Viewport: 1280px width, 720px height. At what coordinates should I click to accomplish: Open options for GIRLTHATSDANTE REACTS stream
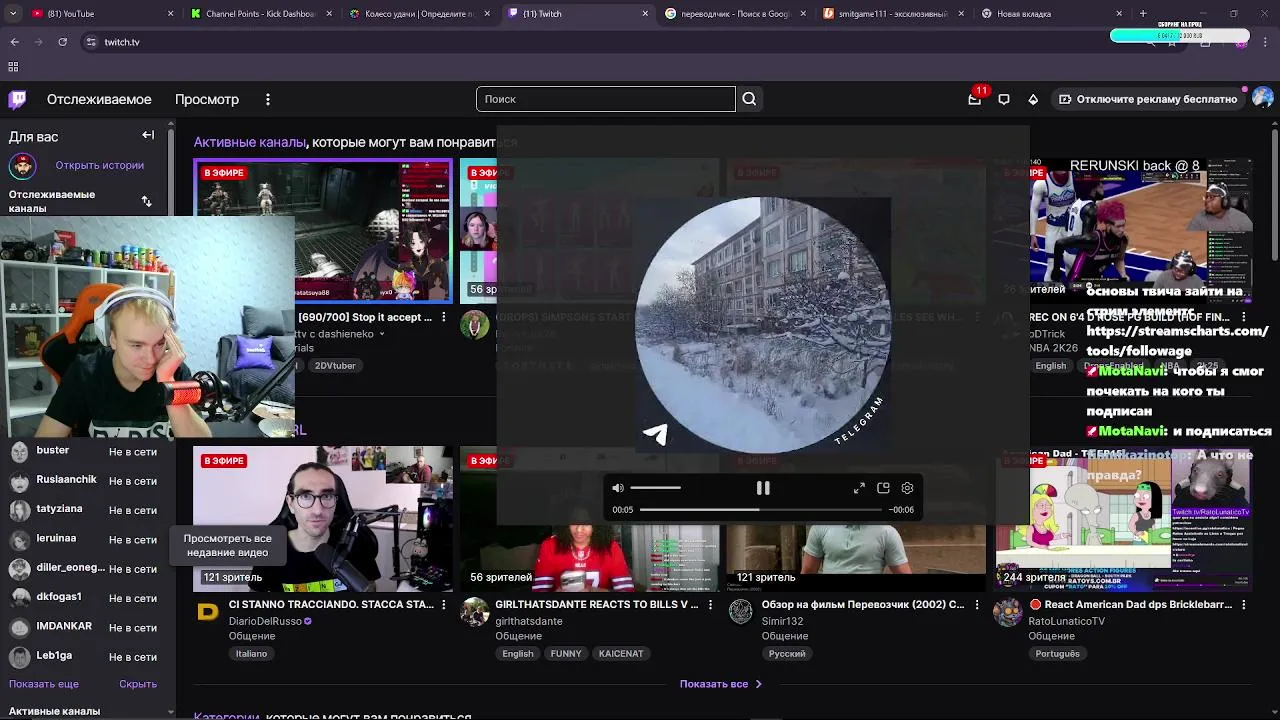point(711,605)
